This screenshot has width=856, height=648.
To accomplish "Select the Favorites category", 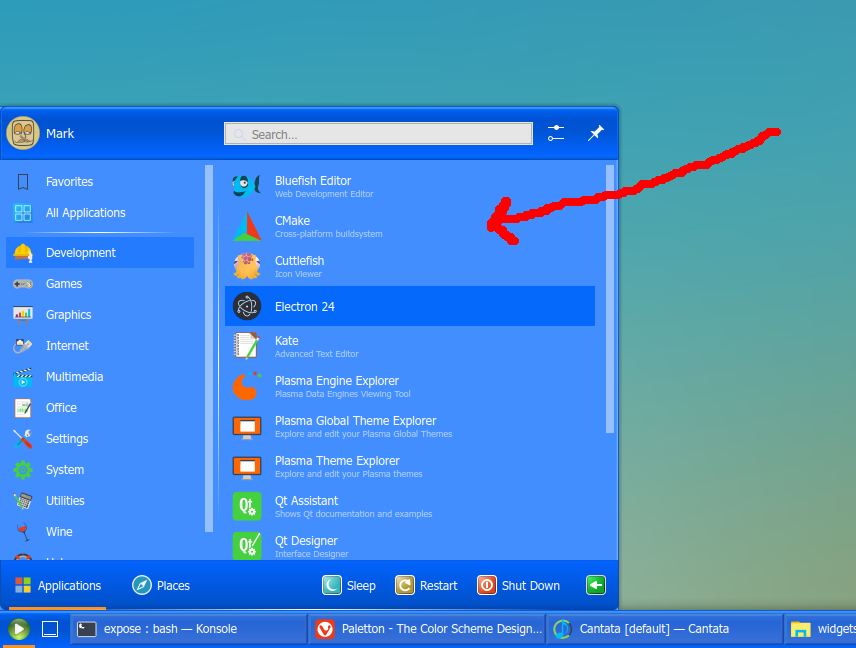I will tap(100, 182).
